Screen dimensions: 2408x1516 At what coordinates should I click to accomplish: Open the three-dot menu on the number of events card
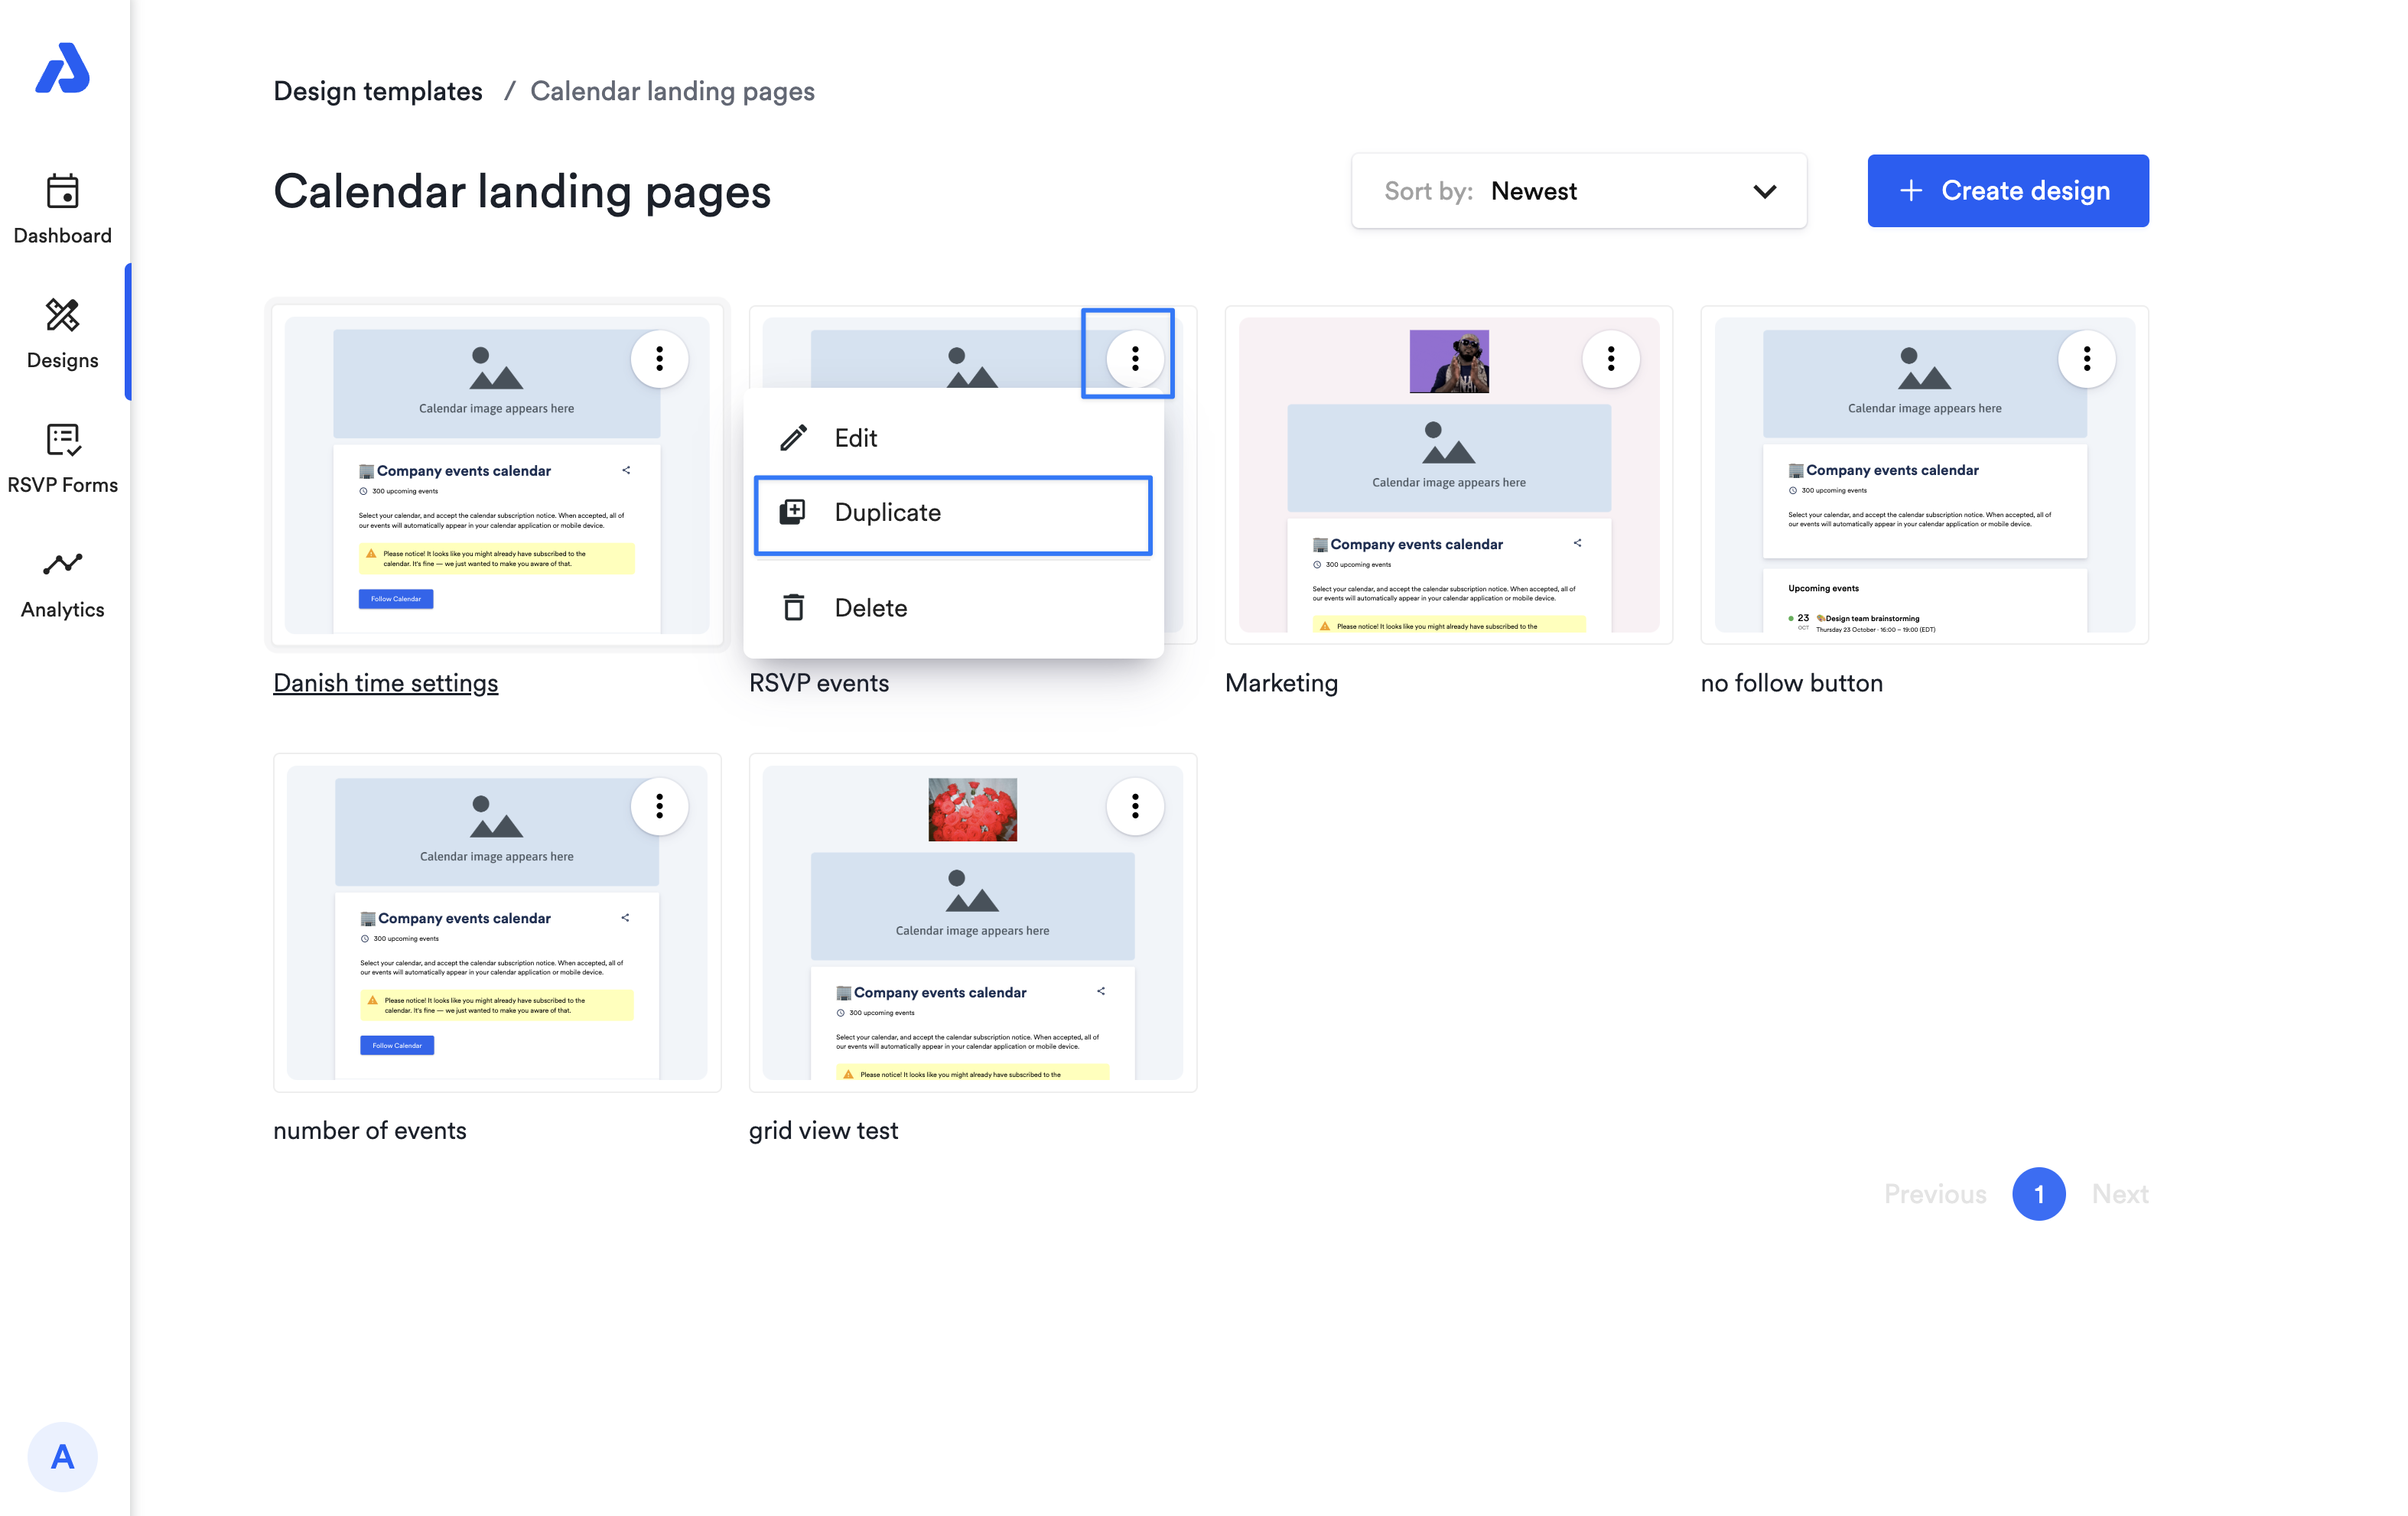pos(659,806)
